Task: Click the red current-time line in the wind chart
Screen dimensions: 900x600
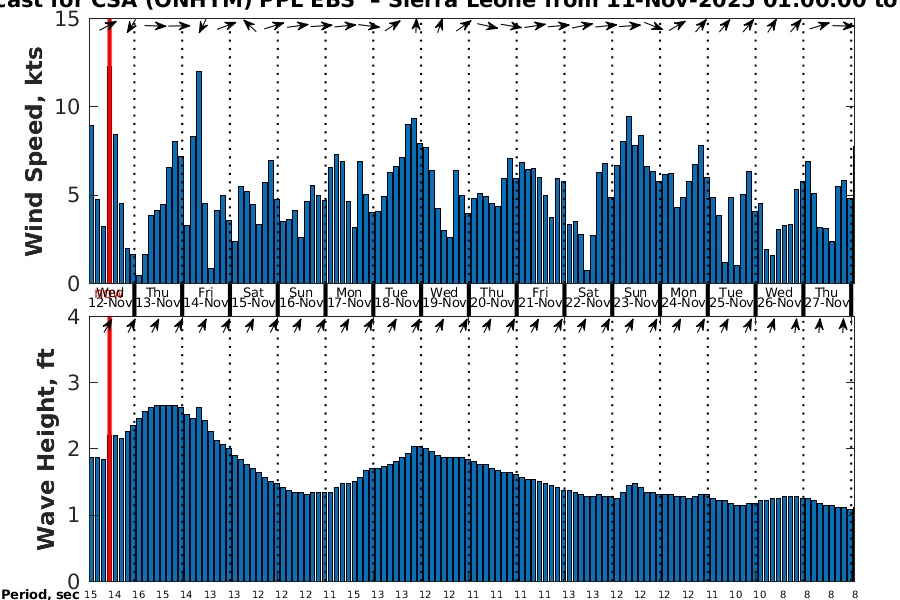Action: click(109, 150)
